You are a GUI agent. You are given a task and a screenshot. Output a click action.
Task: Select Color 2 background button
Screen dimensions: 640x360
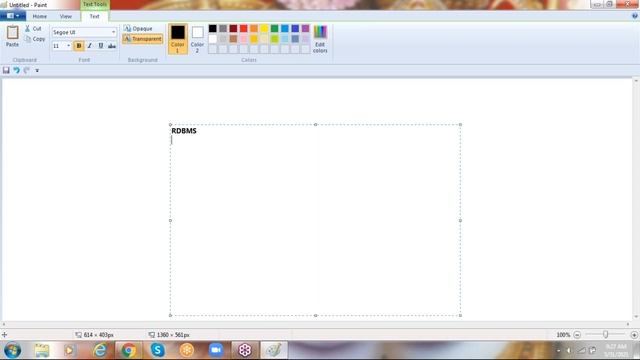click(197, 39)
